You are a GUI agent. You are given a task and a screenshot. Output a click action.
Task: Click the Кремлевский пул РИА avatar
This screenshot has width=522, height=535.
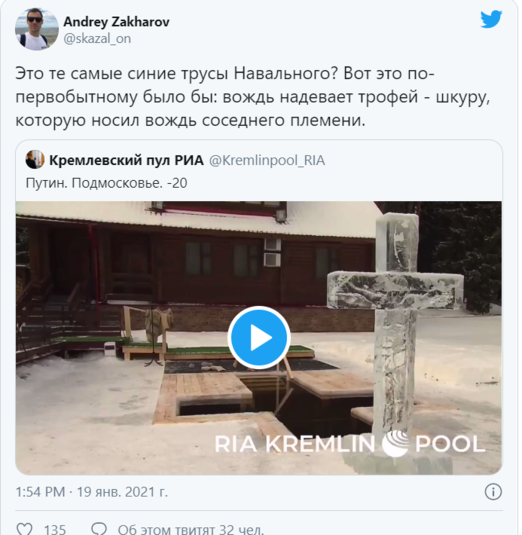(35, 160)
